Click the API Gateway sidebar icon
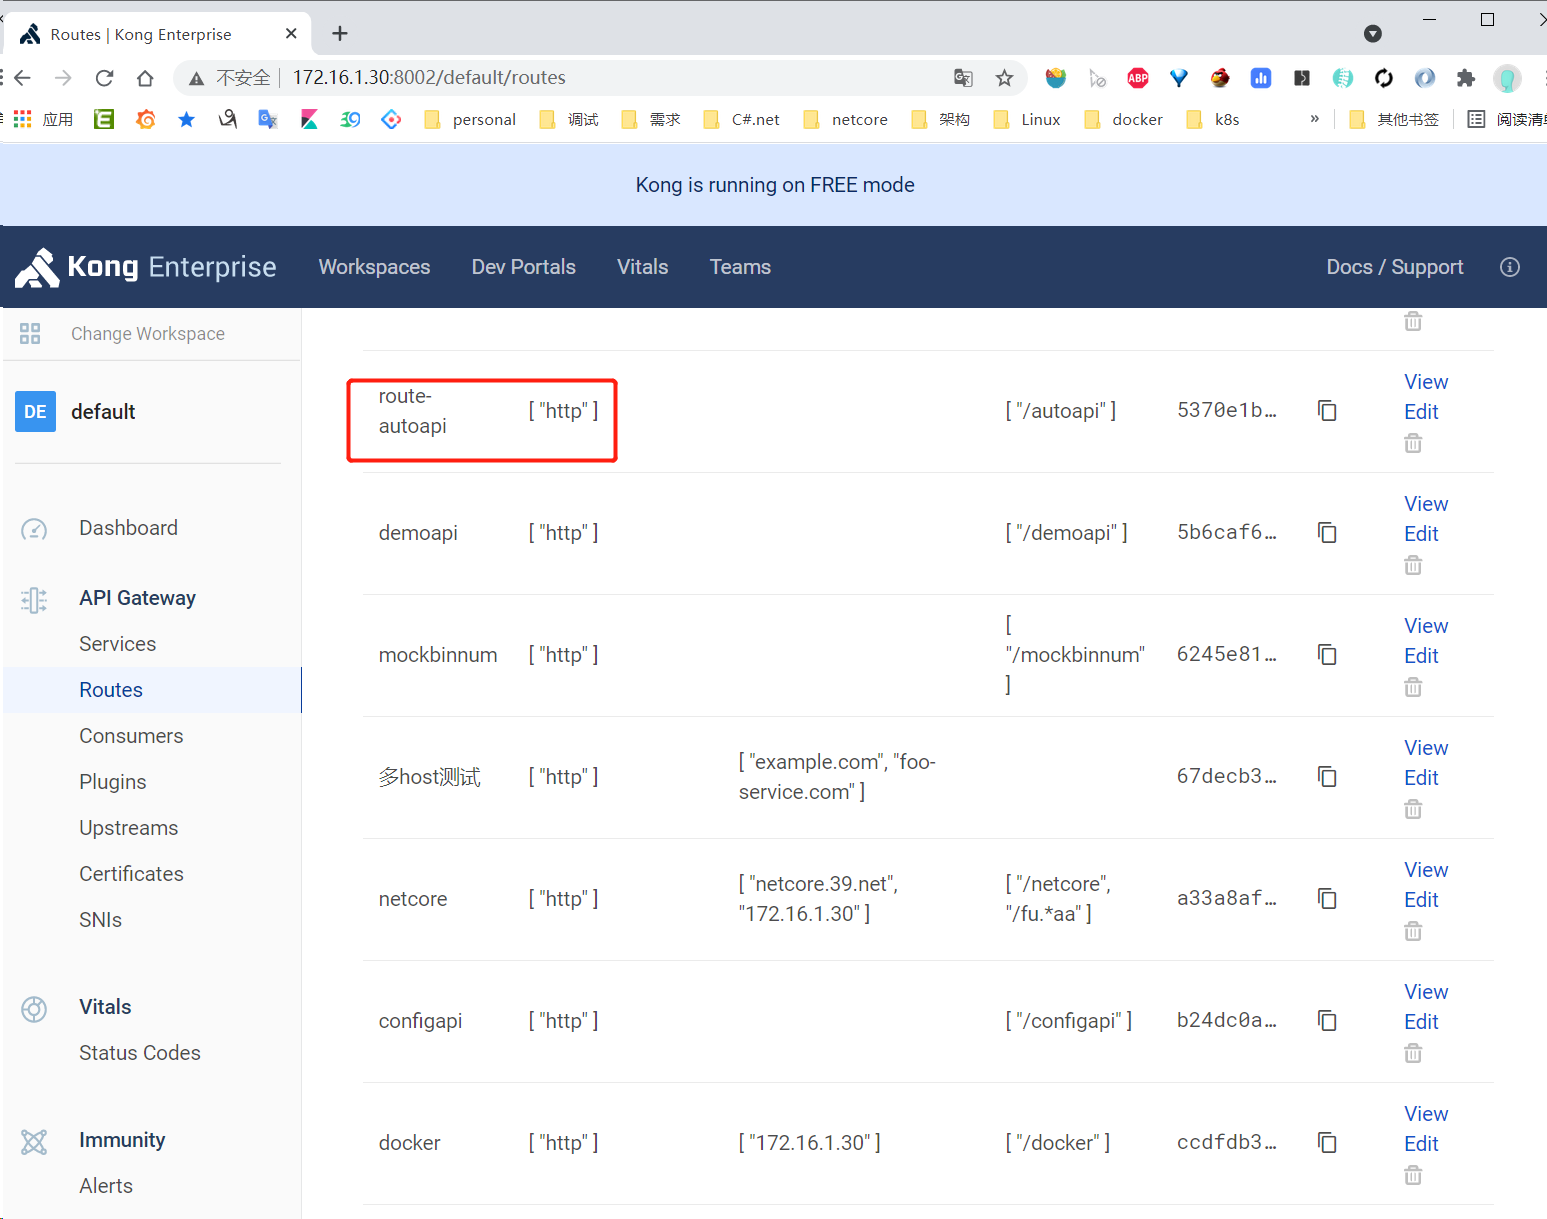Screen dimensions: 1547x1219 click(34, 599)
